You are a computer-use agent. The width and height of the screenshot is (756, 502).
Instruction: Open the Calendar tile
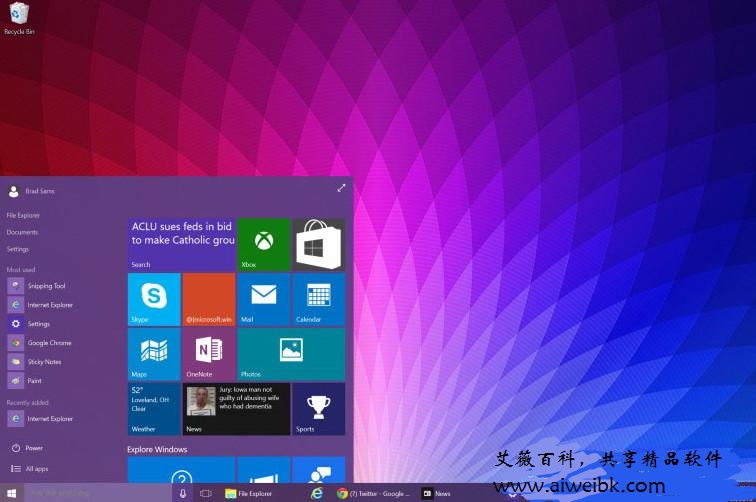click(x=319, y=299)
